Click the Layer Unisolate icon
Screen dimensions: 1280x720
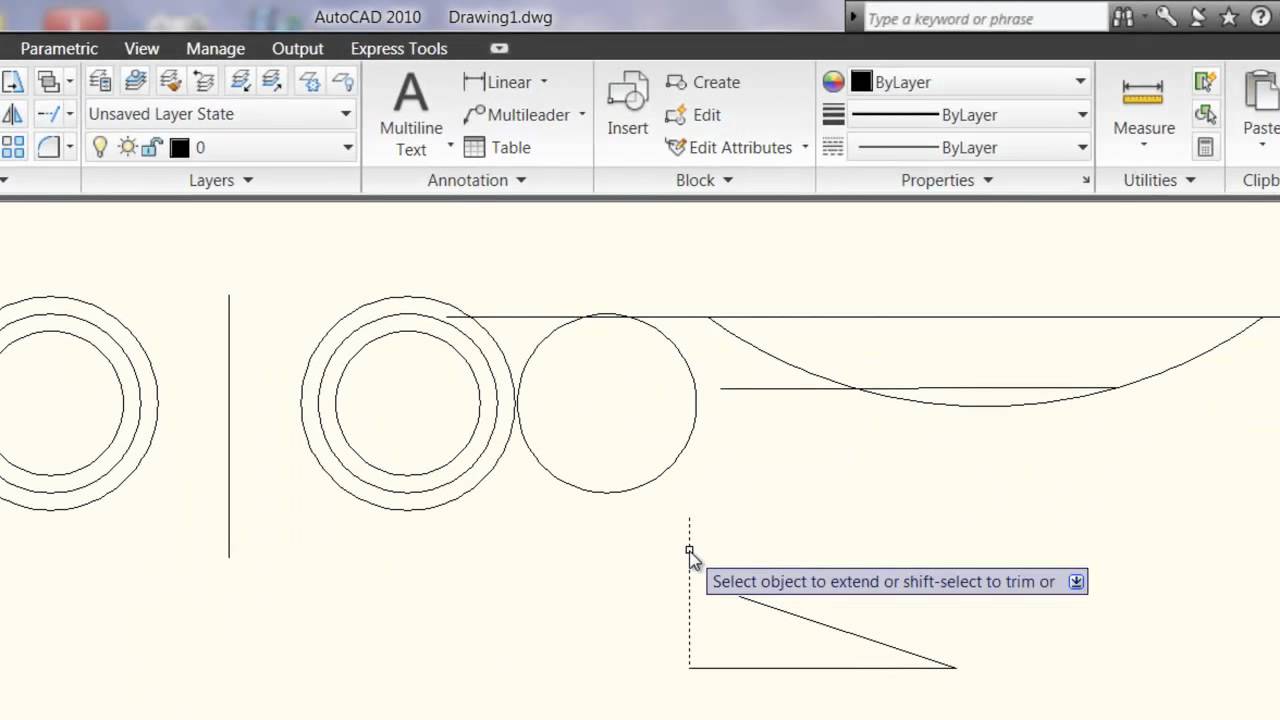click(273, 81)
